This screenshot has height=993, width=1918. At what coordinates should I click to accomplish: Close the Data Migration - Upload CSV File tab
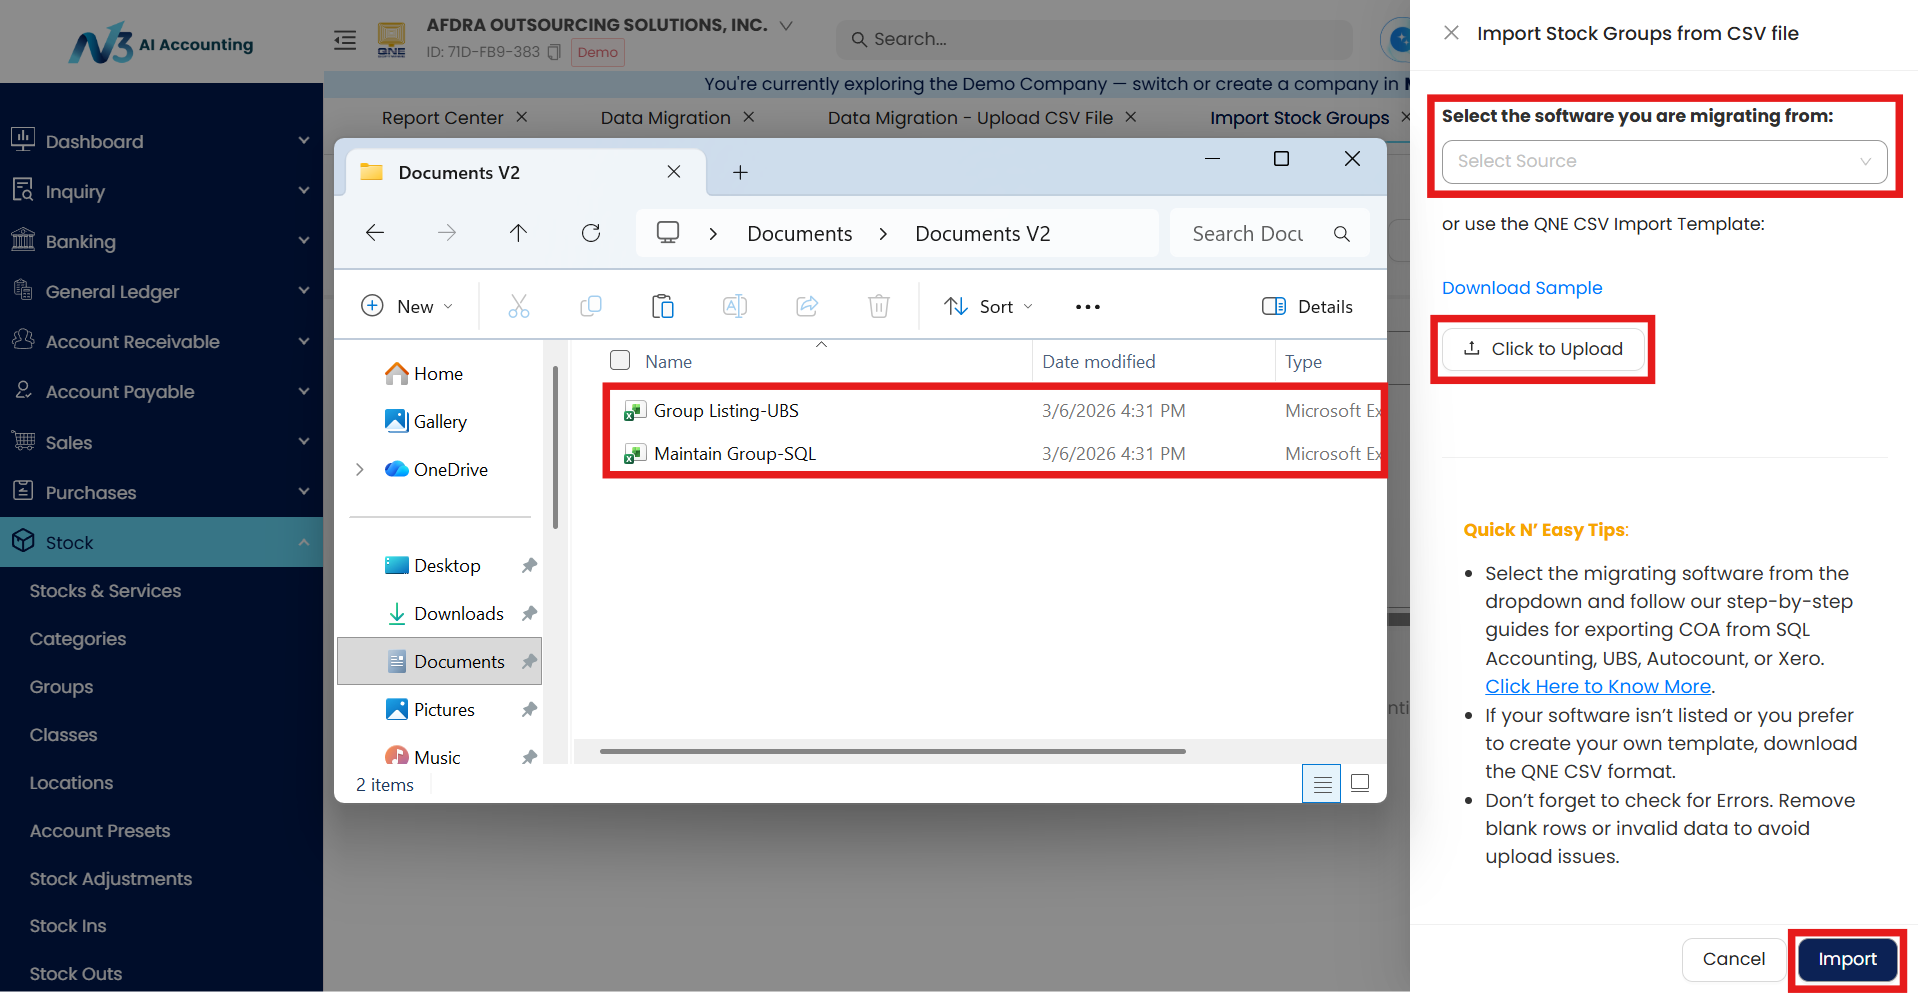tap(1131, 117)
